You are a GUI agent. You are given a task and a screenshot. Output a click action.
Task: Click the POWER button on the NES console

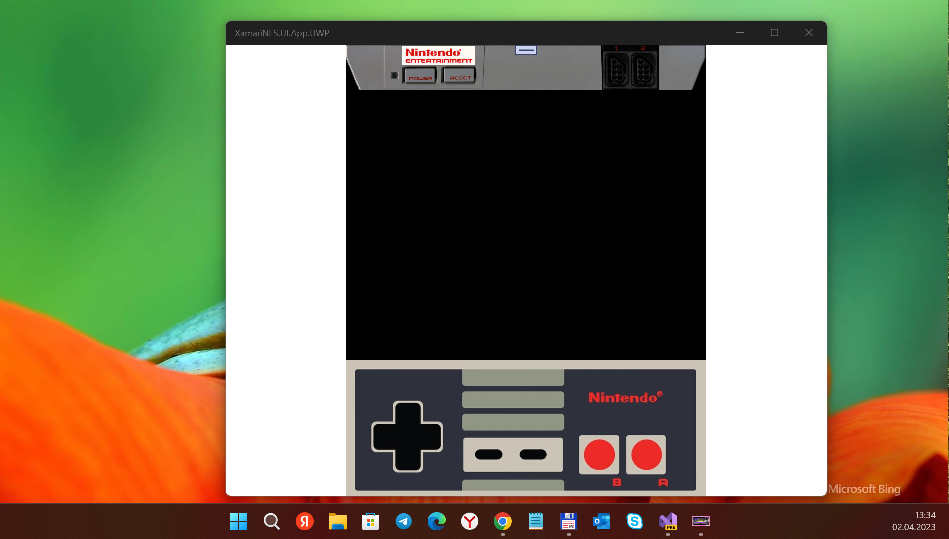[420, 76]
